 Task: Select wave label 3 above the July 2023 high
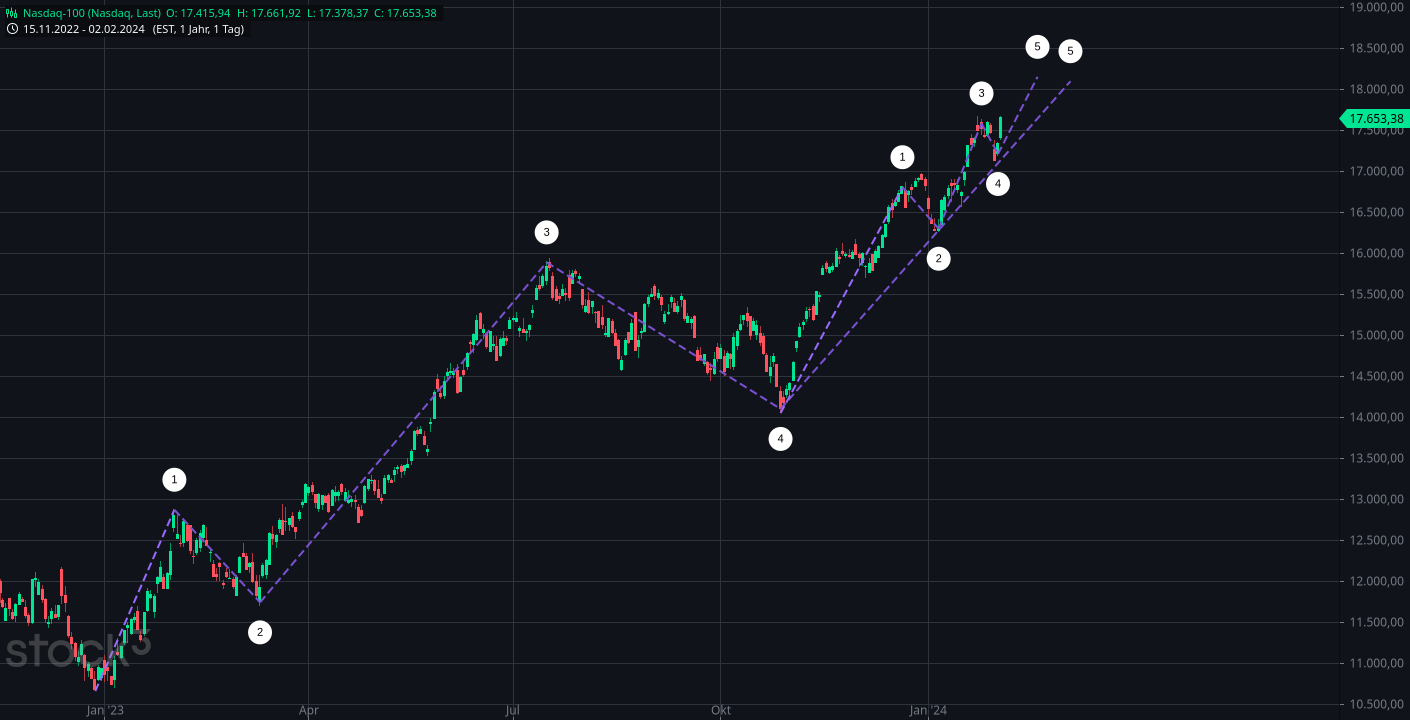[x=546, y=233]
